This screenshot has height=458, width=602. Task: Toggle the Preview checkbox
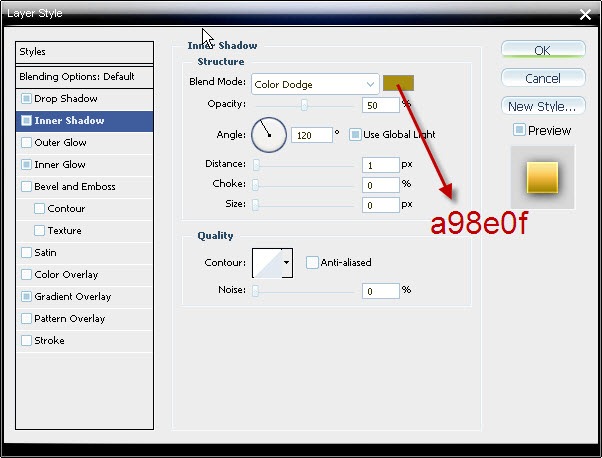click(519, 130)
